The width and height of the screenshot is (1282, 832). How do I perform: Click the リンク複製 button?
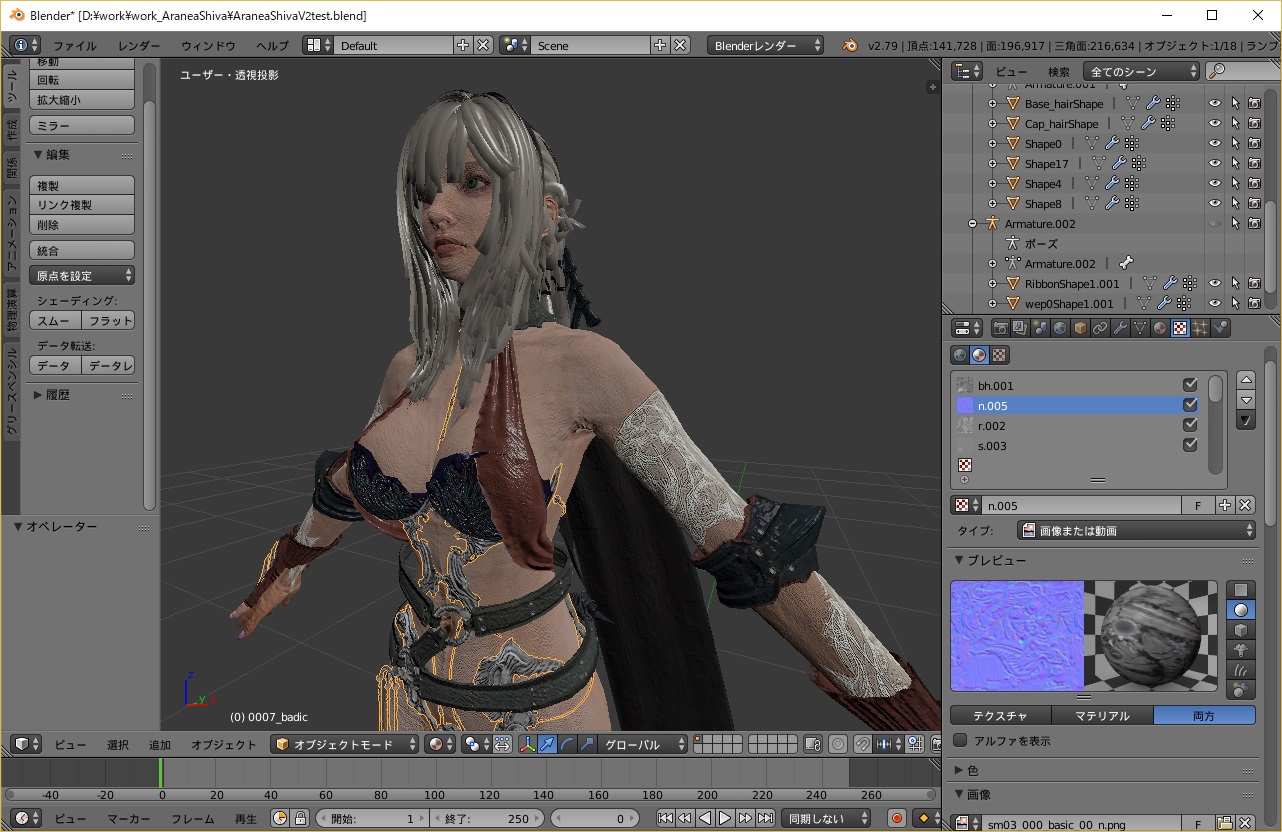coord(82,204)
